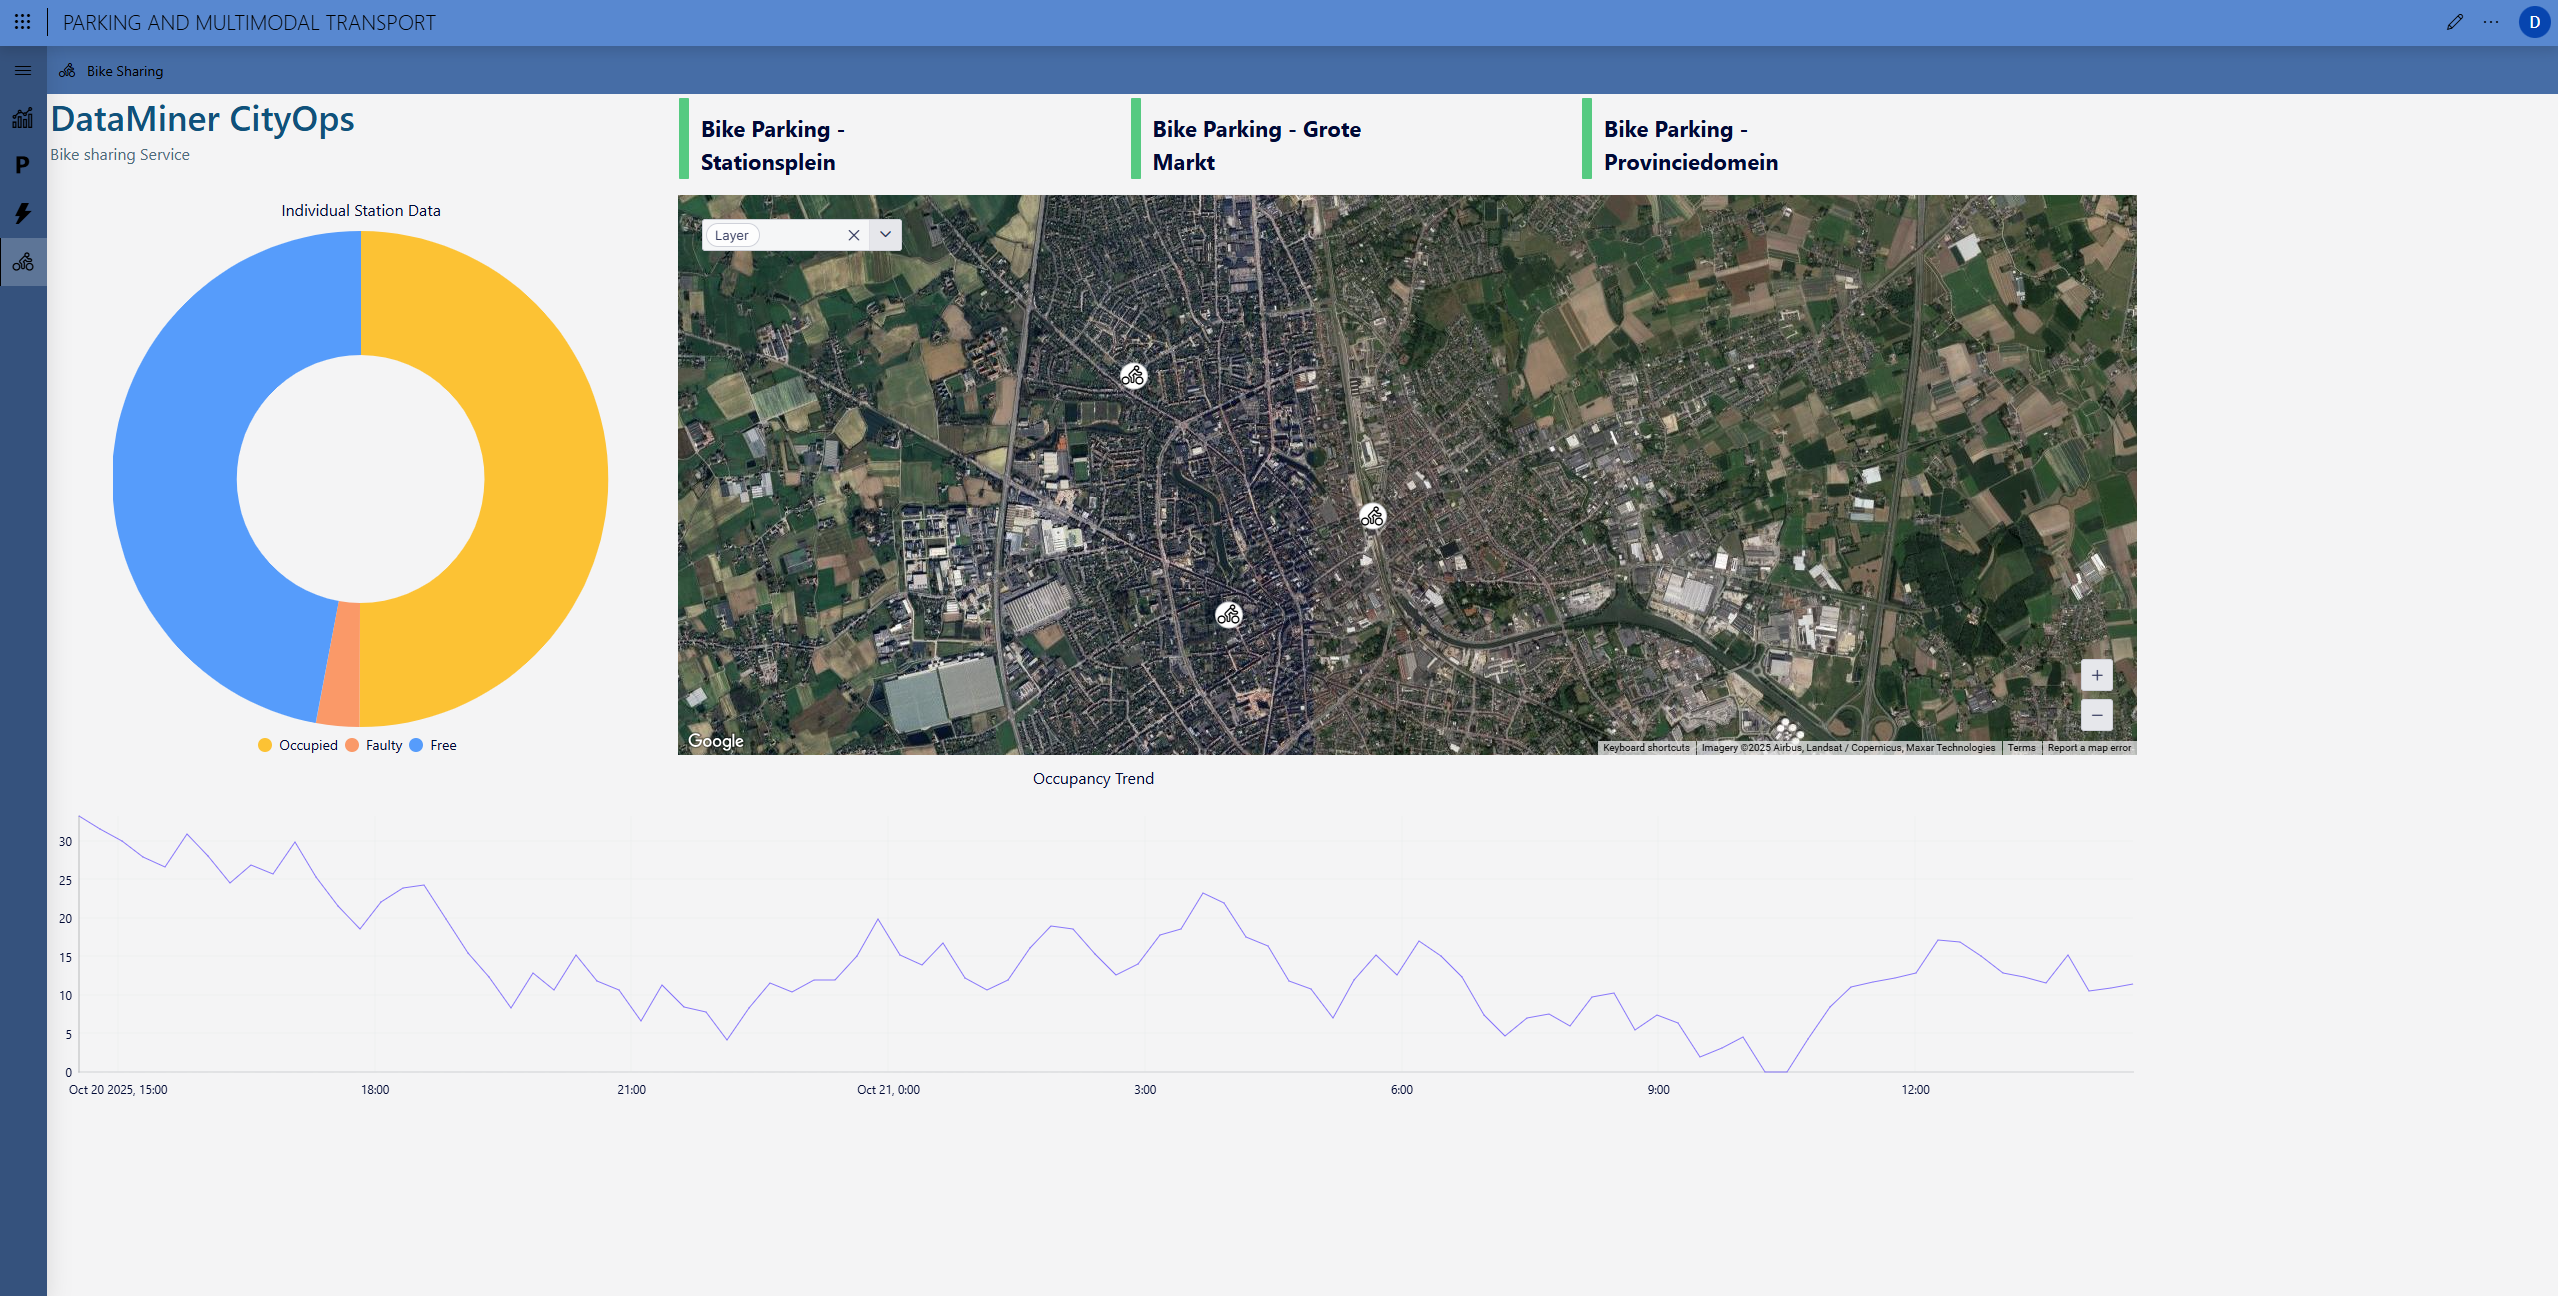Click the southern bike marker on map
This screenshot has width=2558, height=1296.
pyautogui.click(x=1229, y=615)
